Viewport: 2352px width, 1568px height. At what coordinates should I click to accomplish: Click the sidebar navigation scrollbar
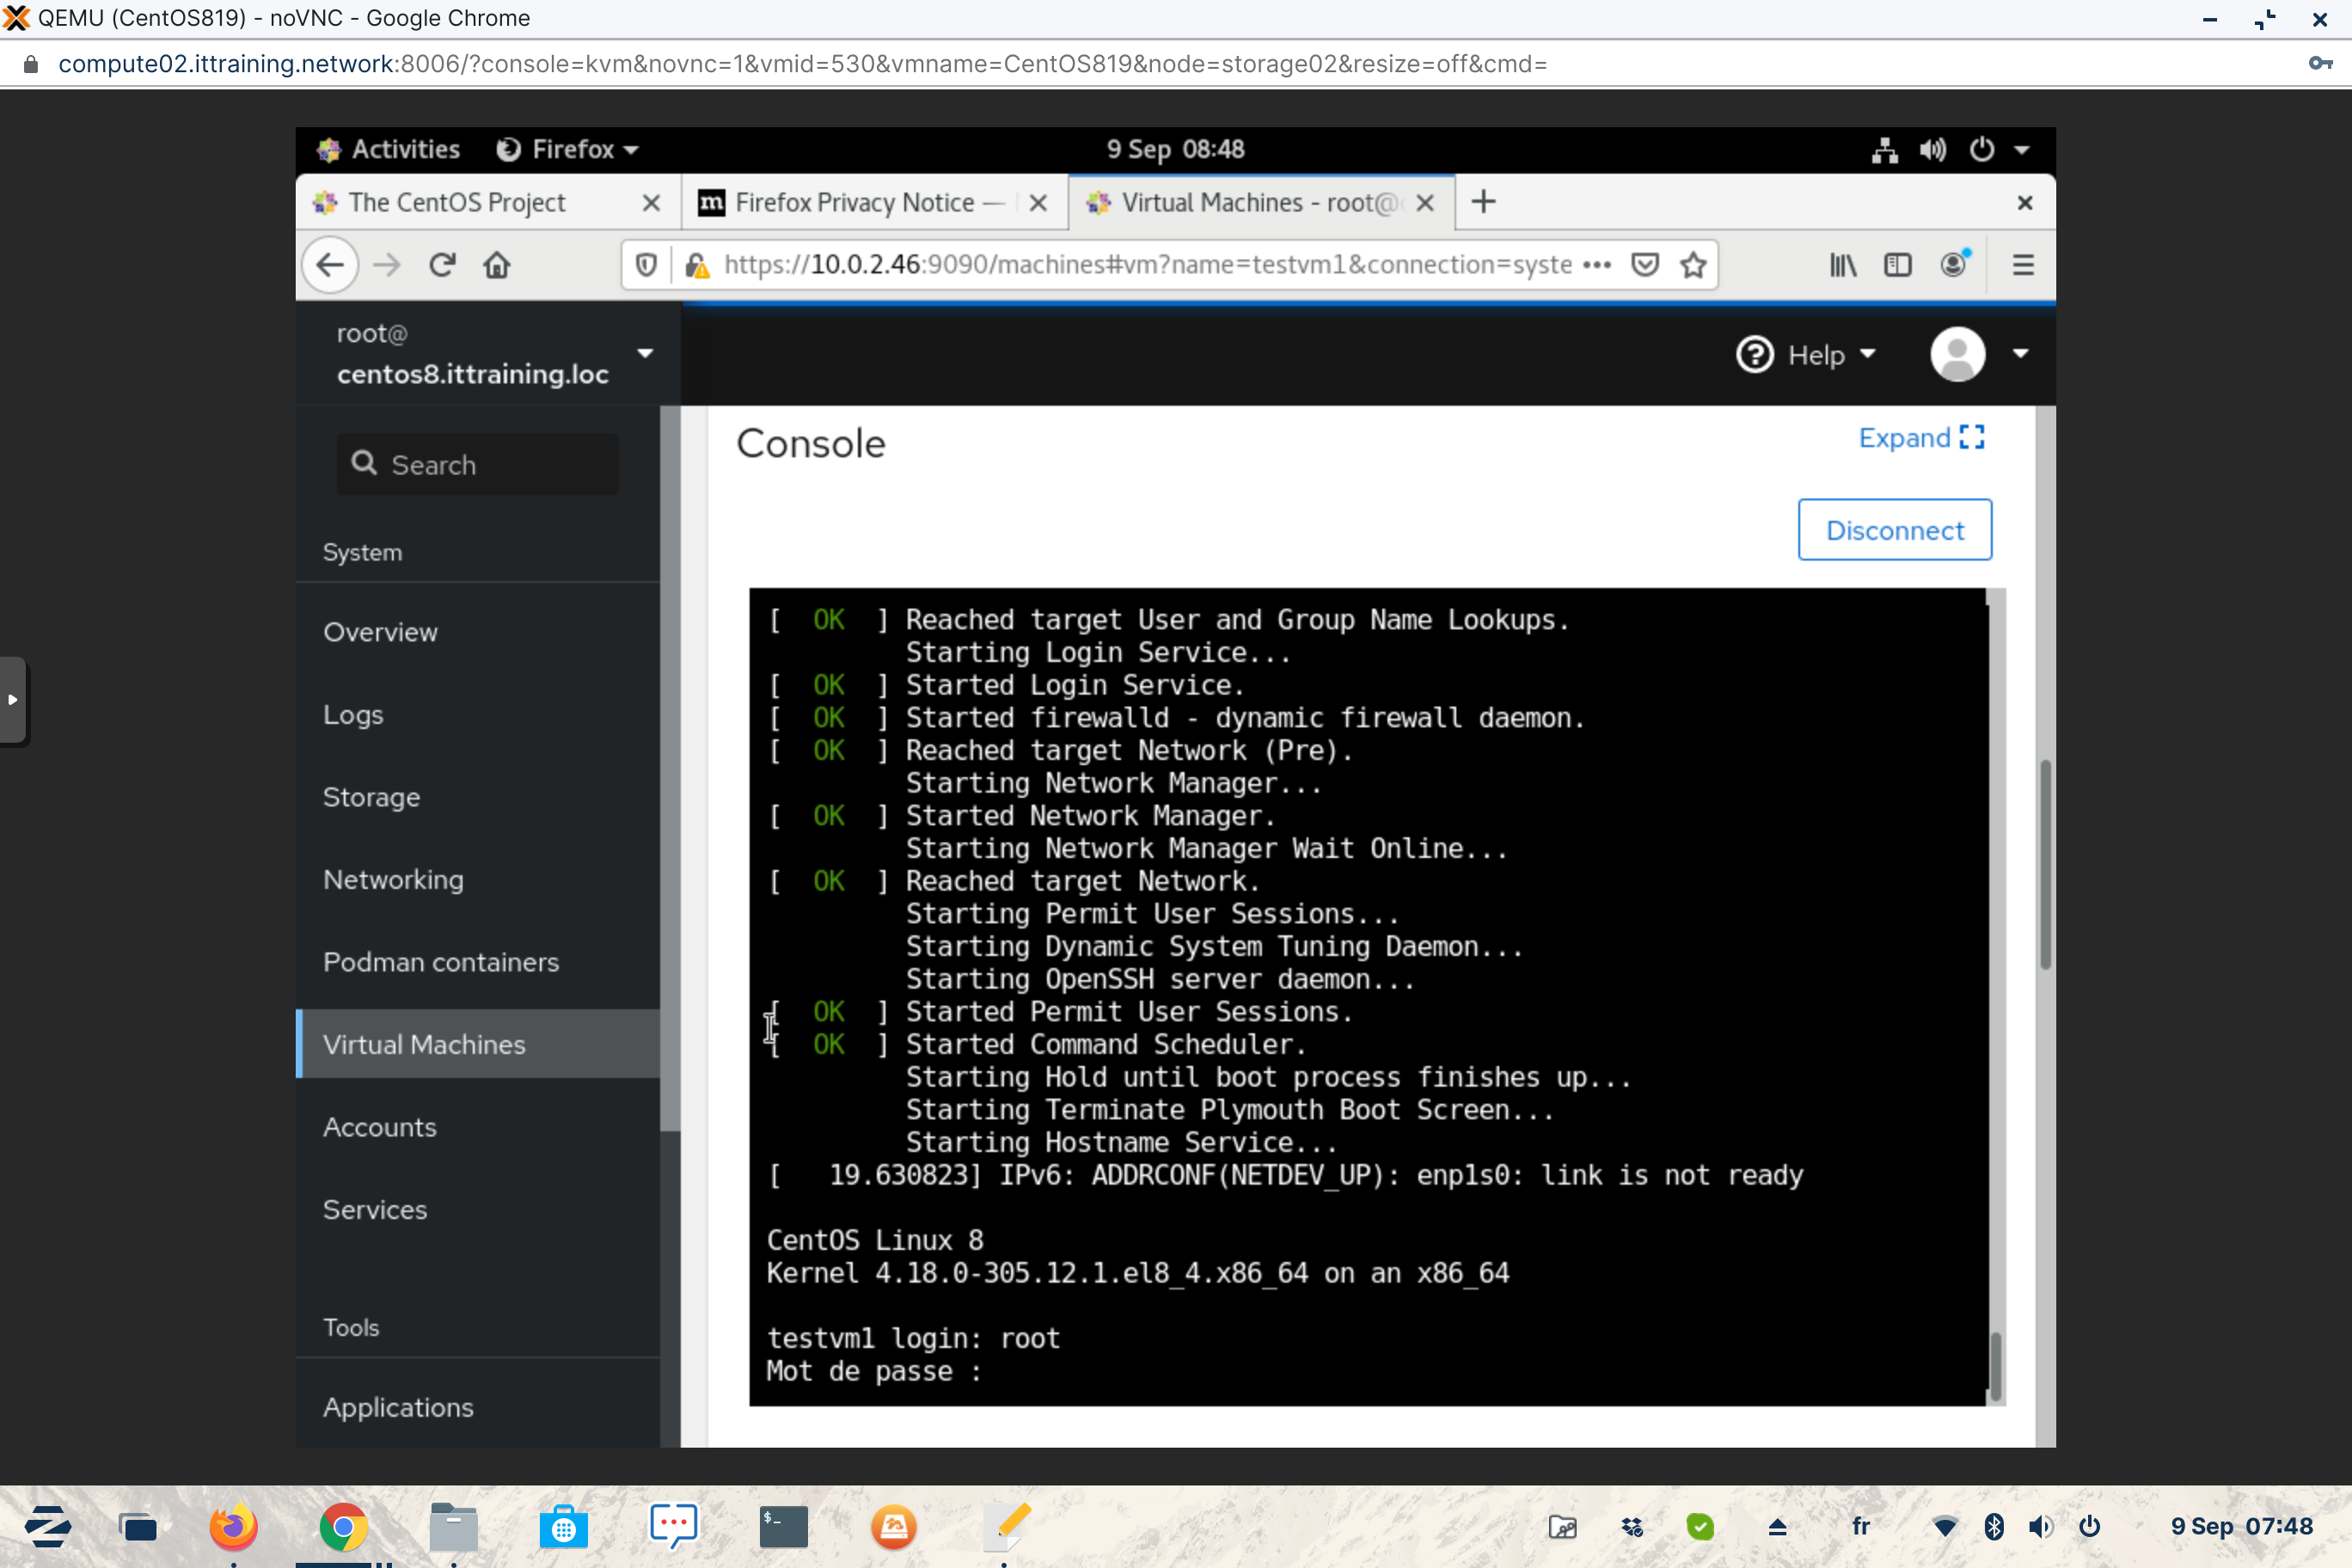(669, 768)
